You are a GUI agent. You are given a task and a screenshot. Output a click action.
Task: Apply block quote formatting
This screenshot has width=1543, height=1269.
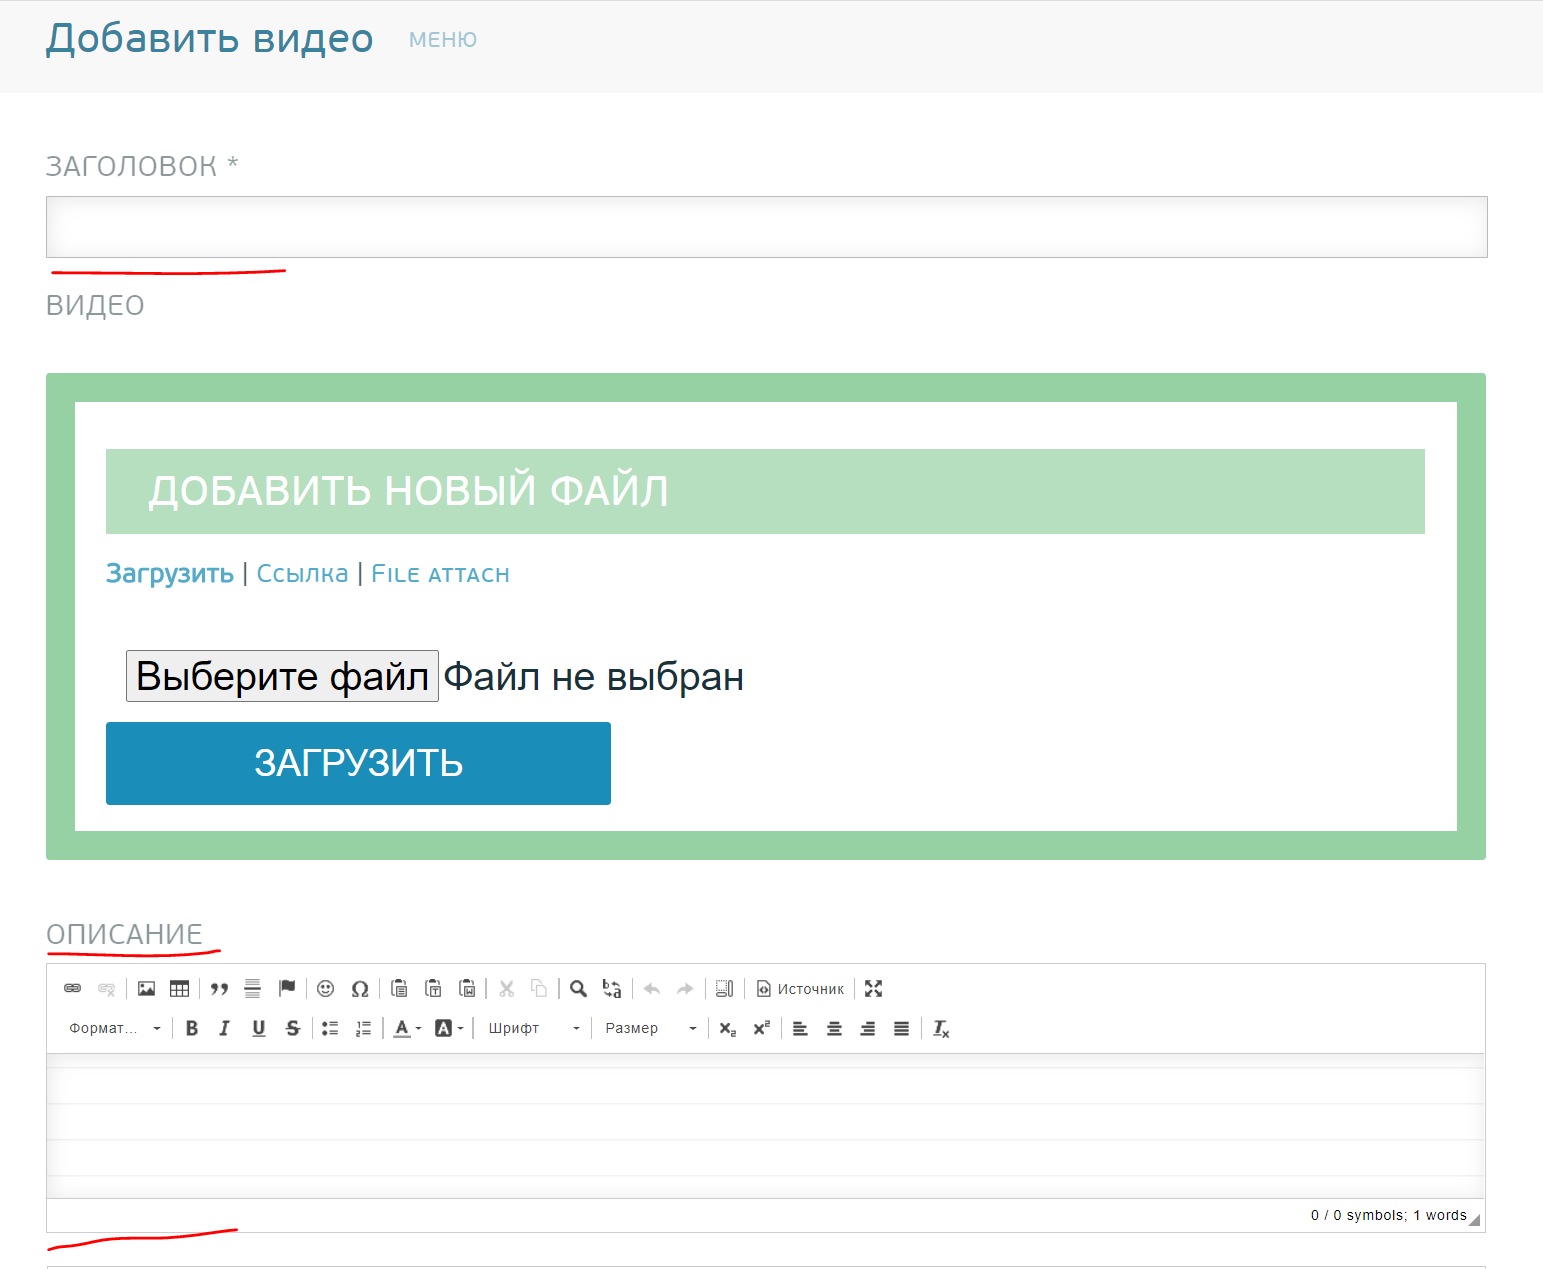[219, 989]
